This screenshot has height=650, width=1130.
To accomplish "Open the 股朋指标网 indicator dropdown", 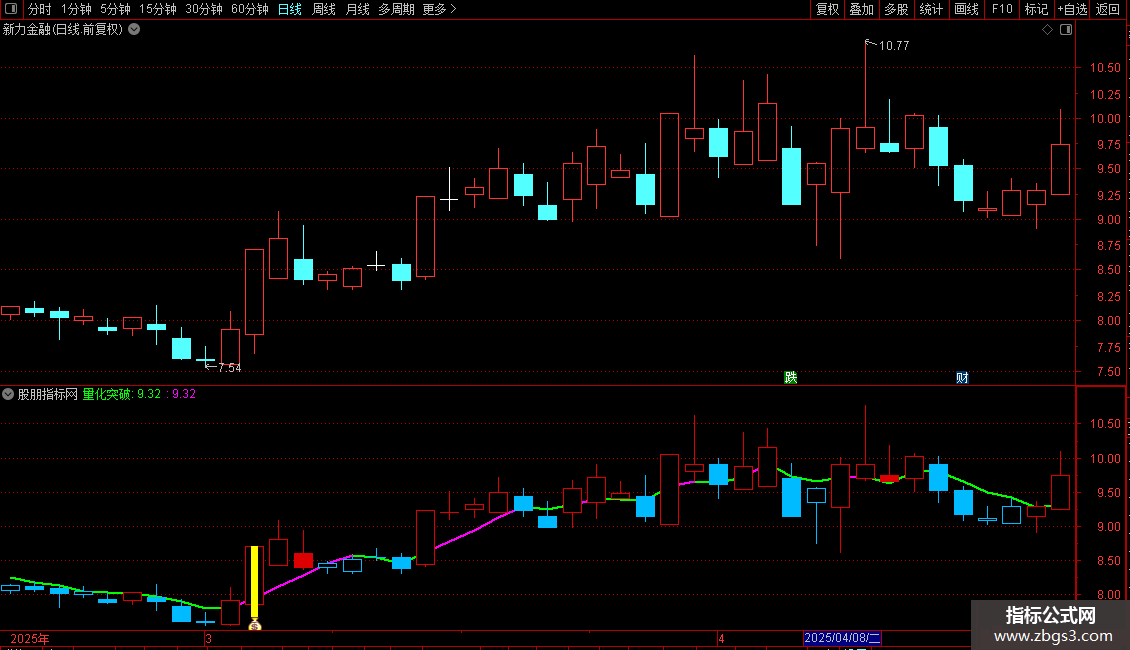I will pos(8,394).
